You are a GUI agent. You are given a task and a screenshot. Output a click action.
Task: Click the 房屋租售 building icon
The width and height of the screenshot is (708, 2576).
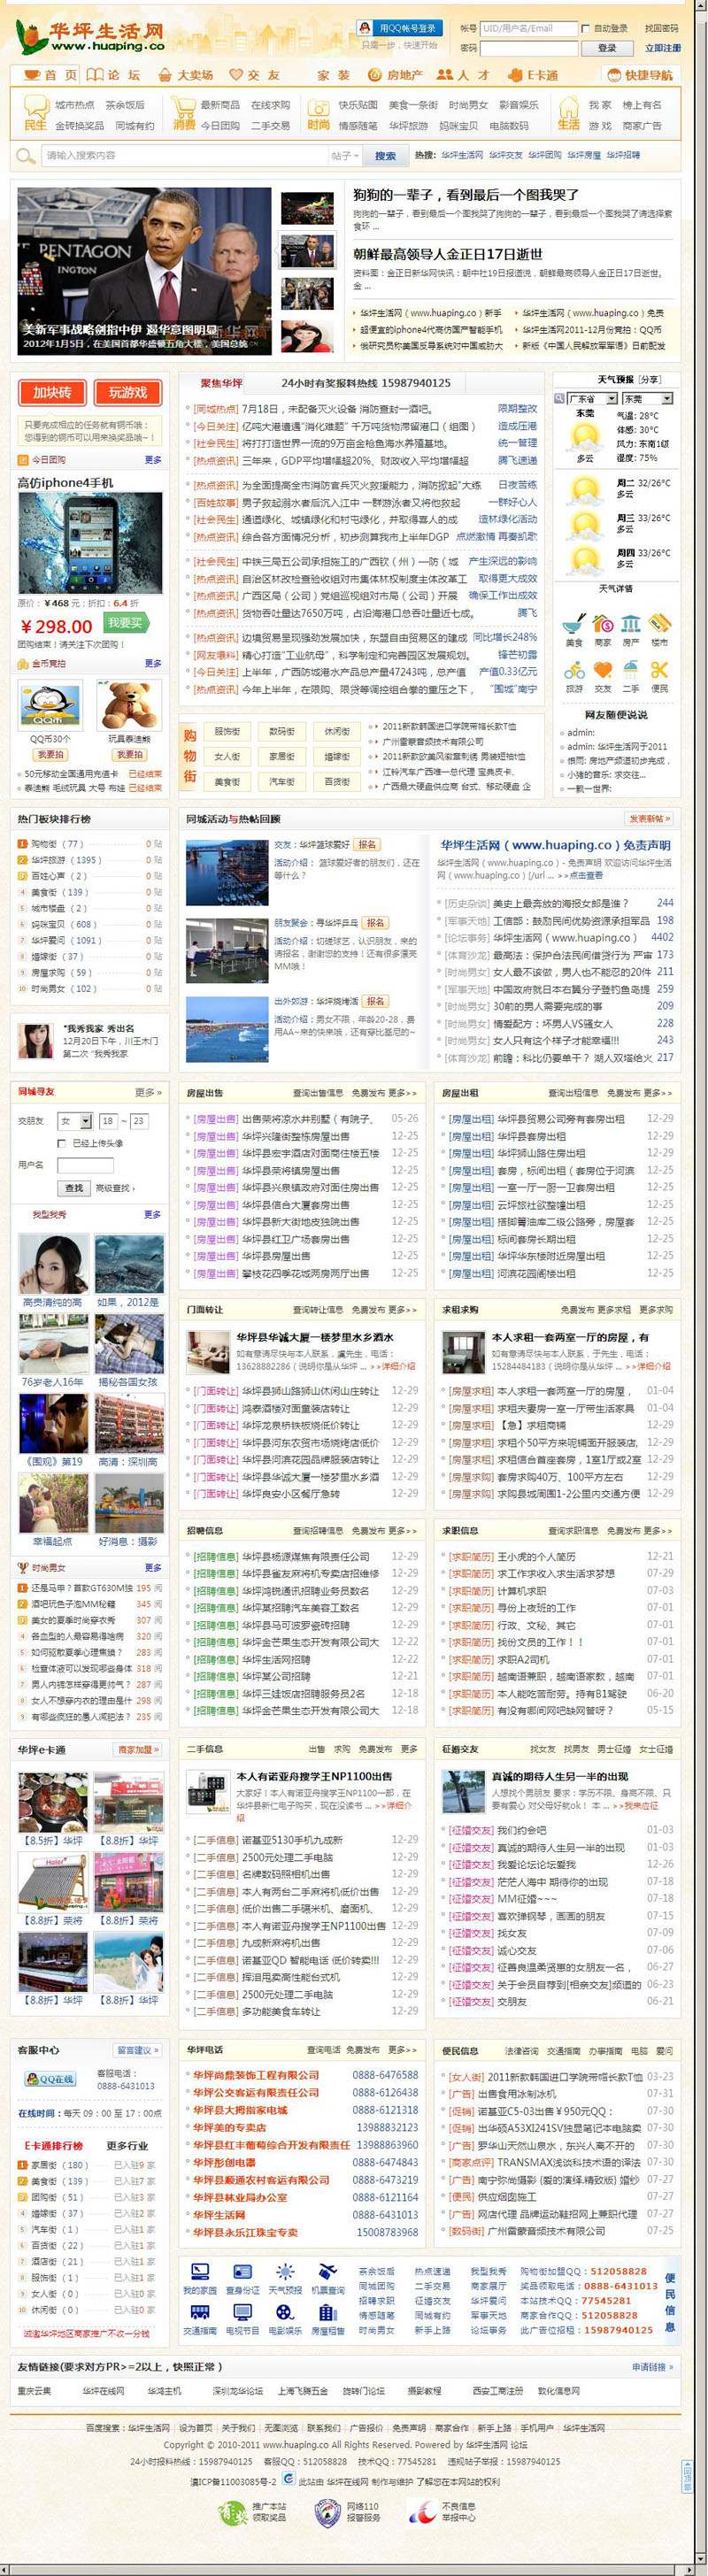pos(327,2312)
